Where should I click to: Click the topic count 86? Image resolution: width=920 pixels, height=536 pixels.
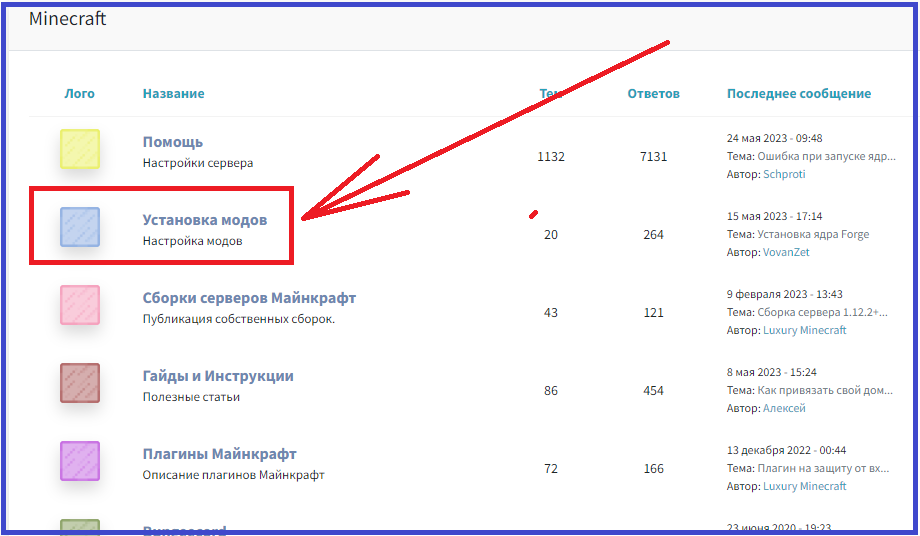551,391
